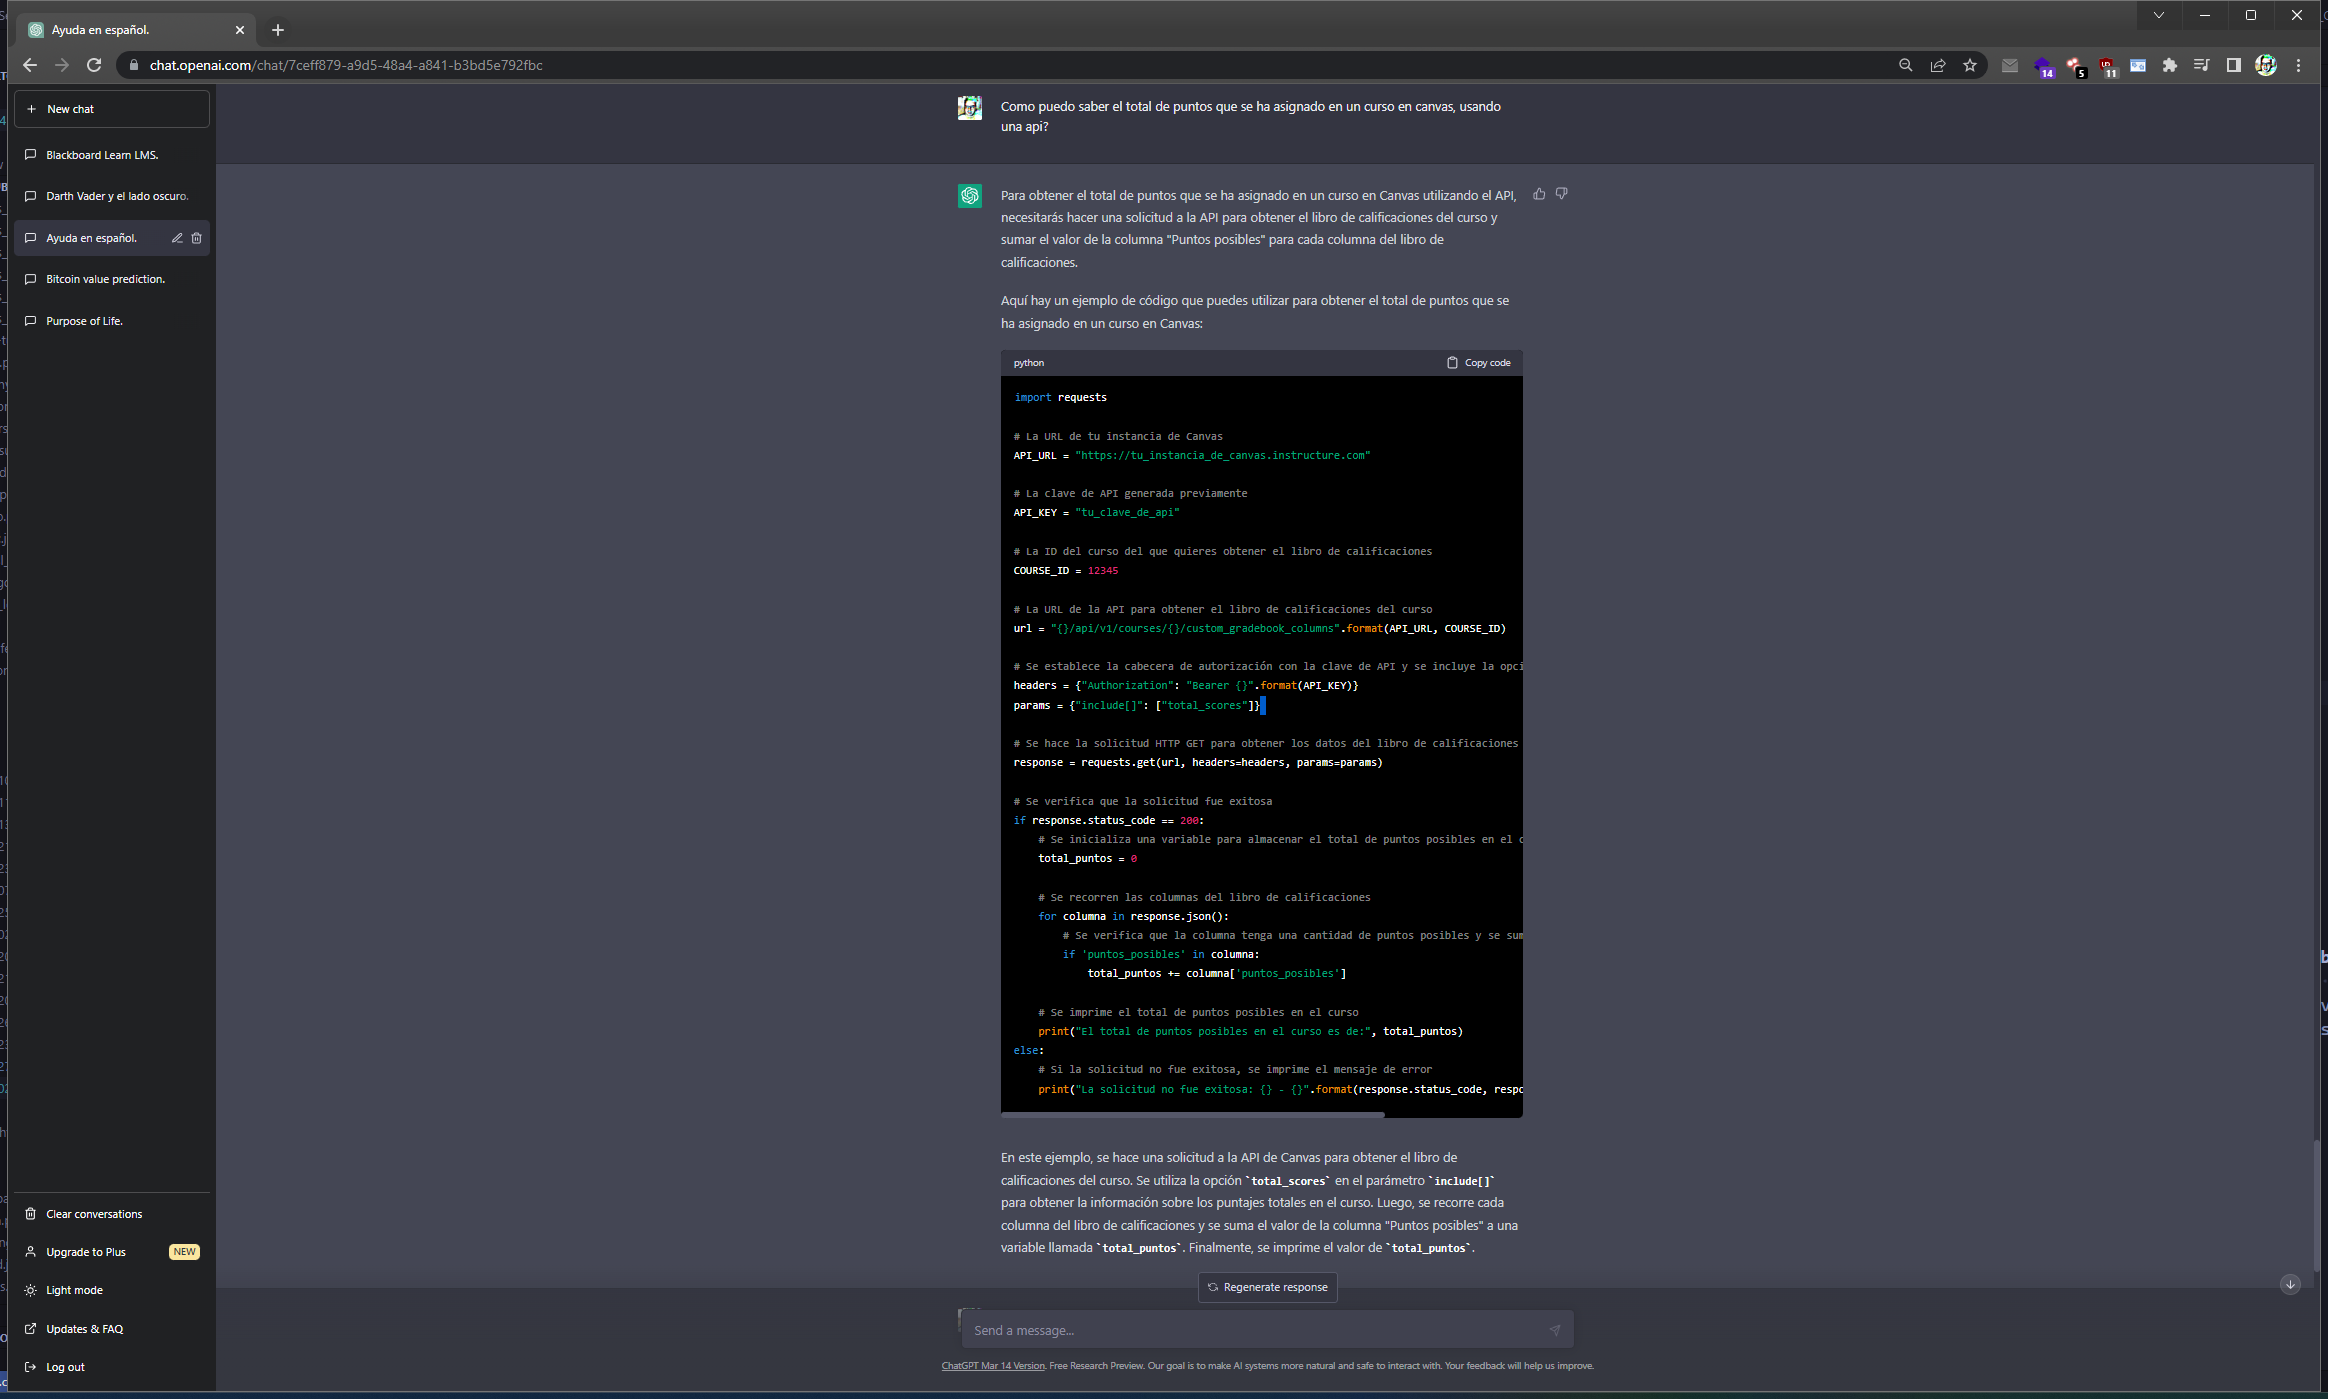Click the code block horizontal scrollbar

point(1192,1114)
